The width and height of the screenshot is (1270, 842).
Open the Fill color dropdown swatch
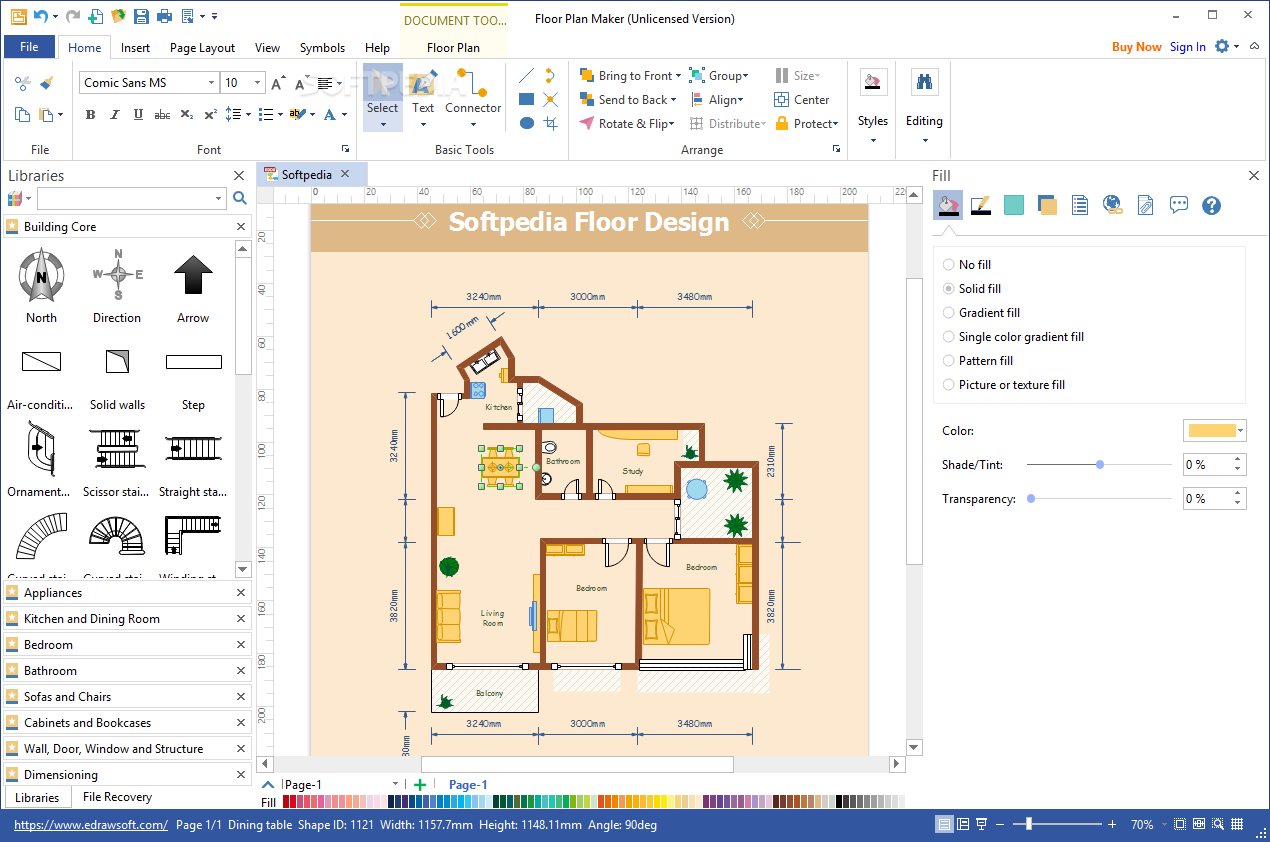click(1215, 431)
